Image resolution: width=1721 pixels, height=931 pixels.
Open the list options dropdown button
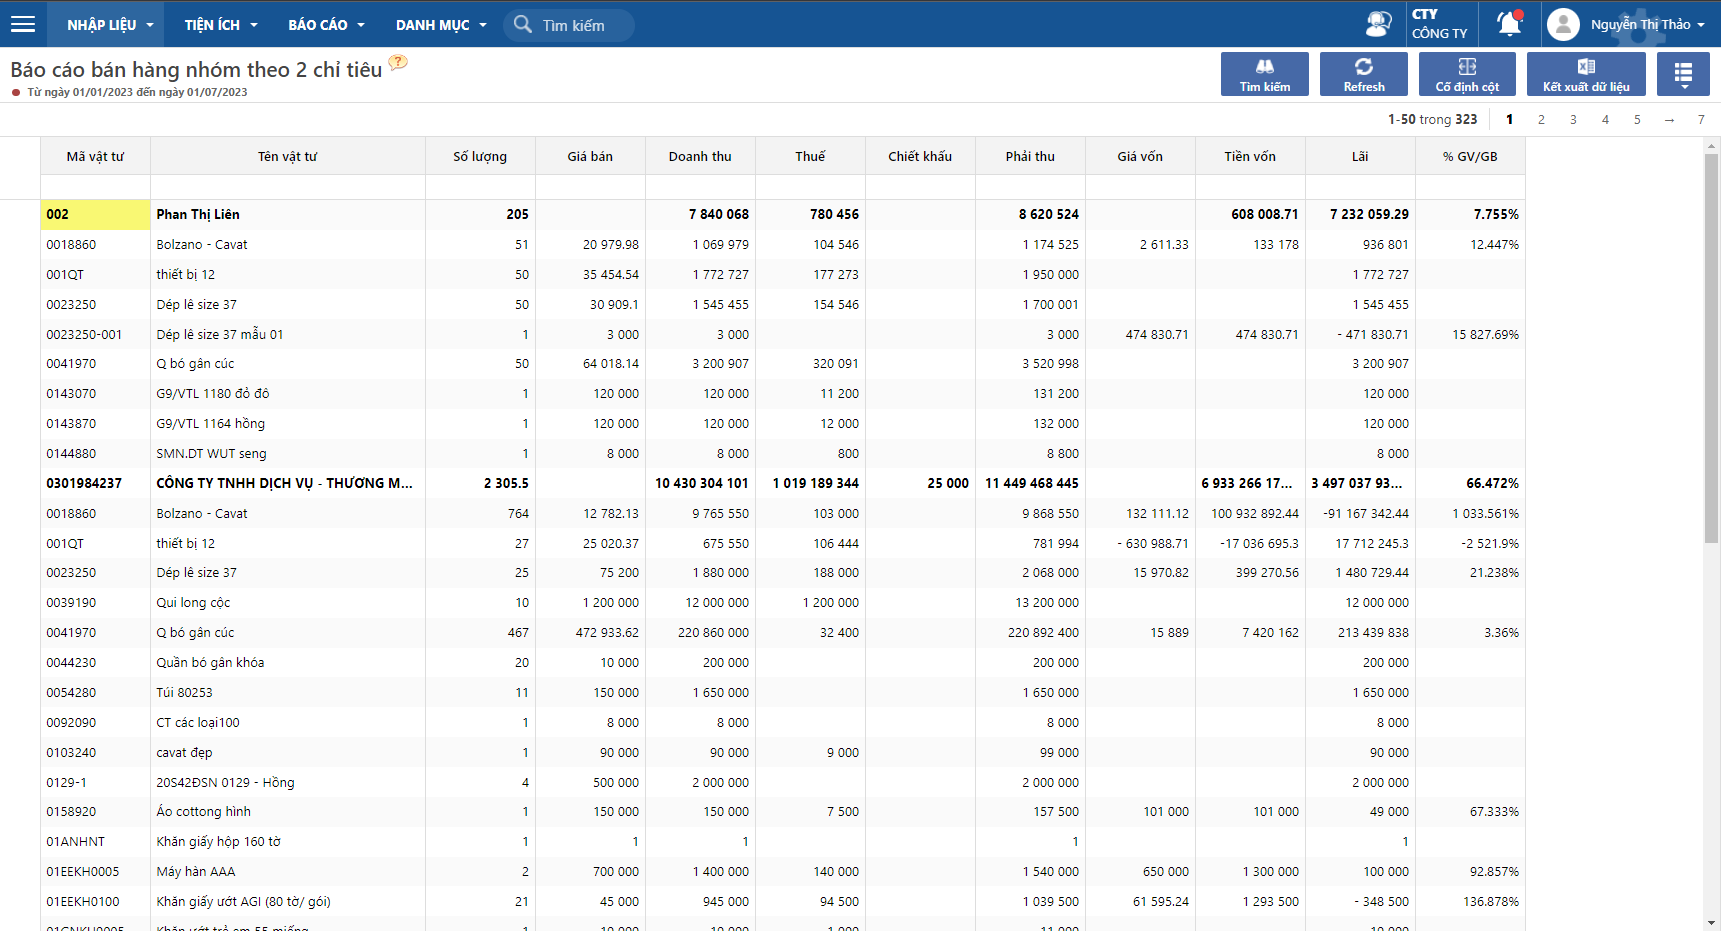tap(1683, 74)
